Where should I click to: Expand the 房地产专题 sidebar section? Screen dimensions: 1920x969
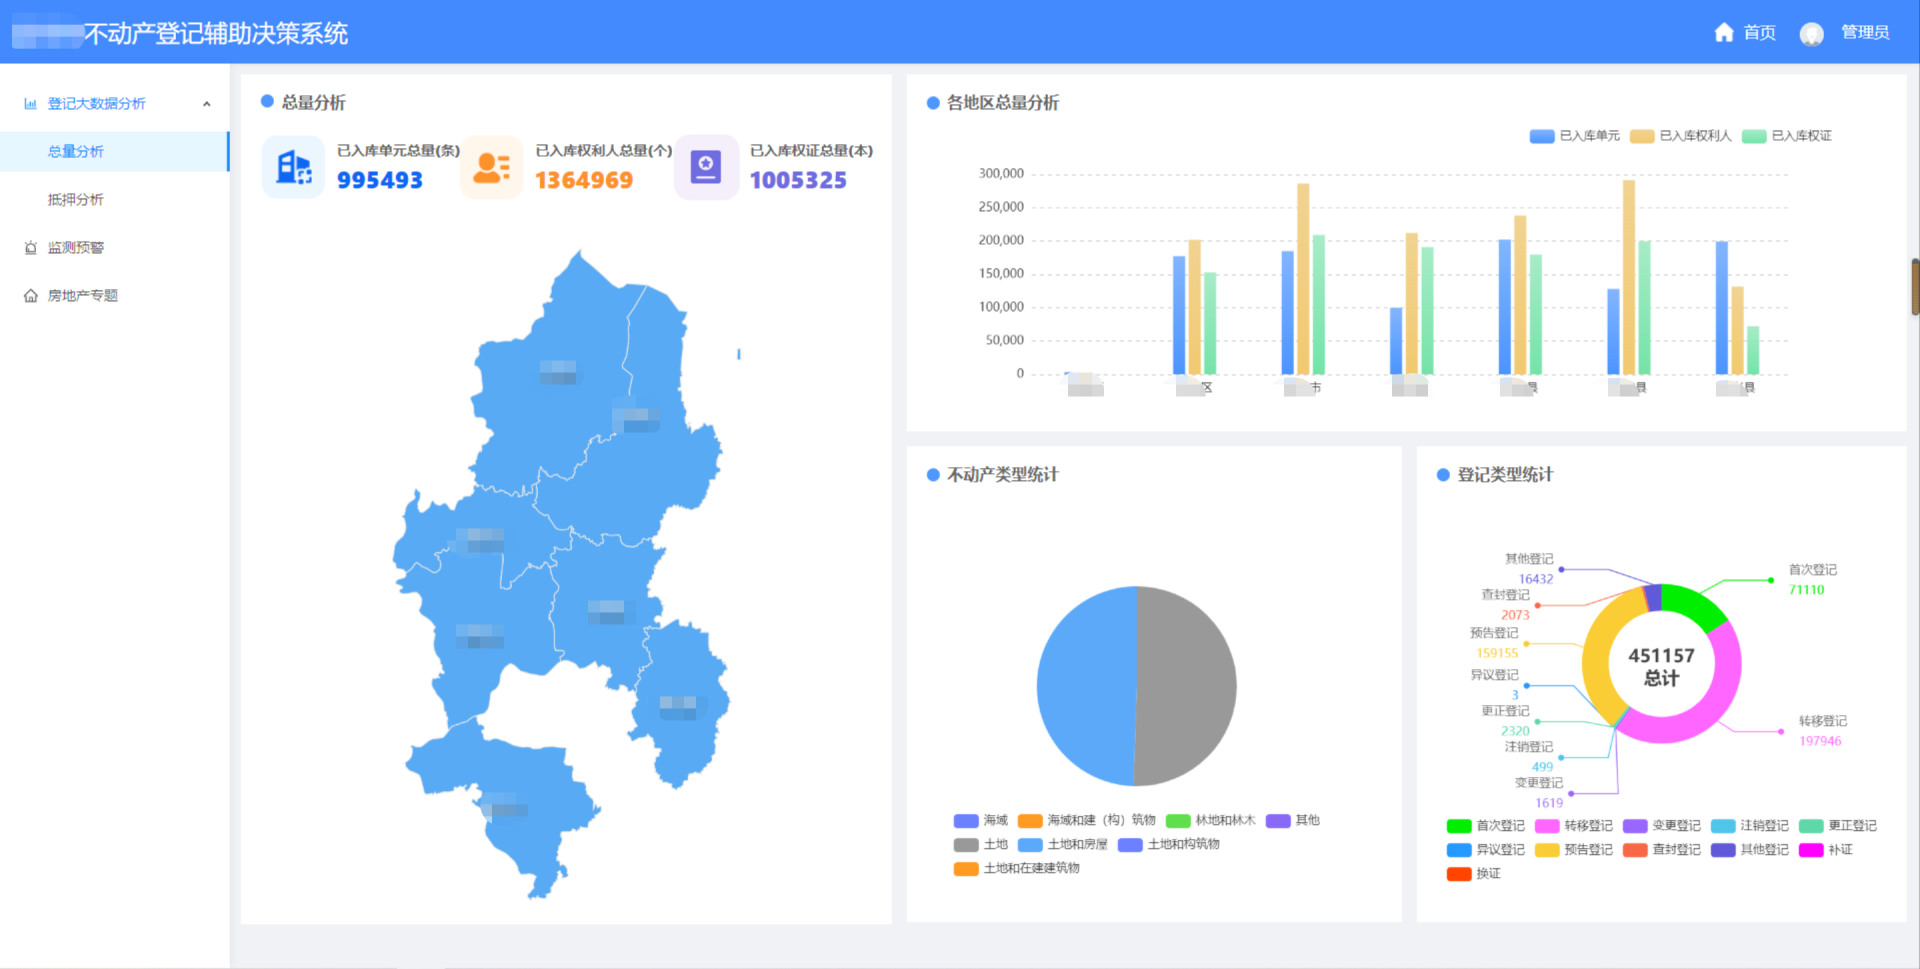tap(83, 296)
